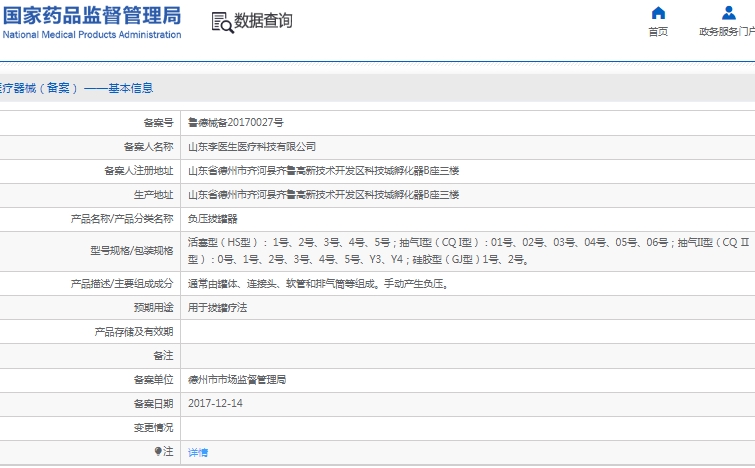Select the value 用于拔罐疗法

(x=217, y=308)
